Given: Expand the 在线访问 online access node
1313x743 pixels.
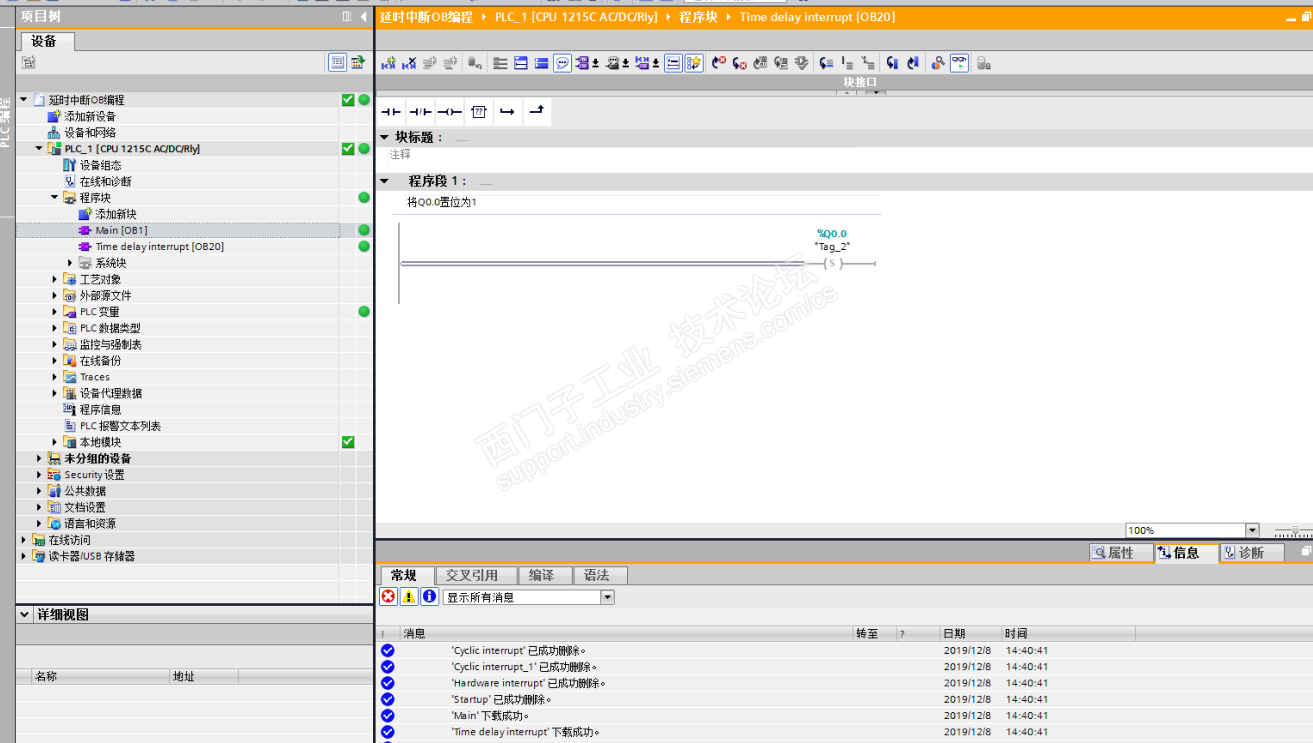Looking at the screenshot, I should (x=24, y=540).
